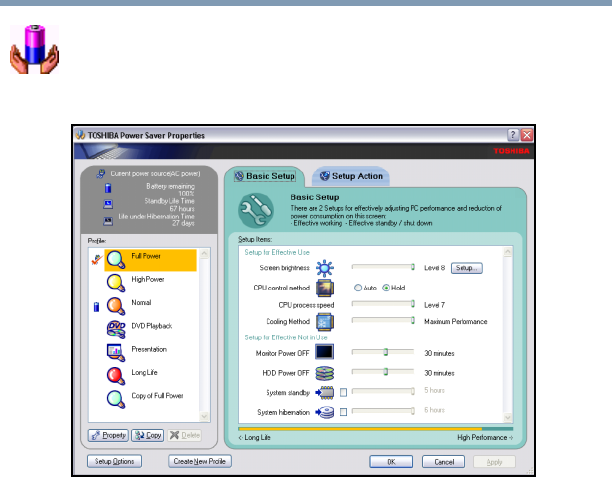Open profile Property button
This screenshot has height=477, width=612.
click(x=109, y=435)
